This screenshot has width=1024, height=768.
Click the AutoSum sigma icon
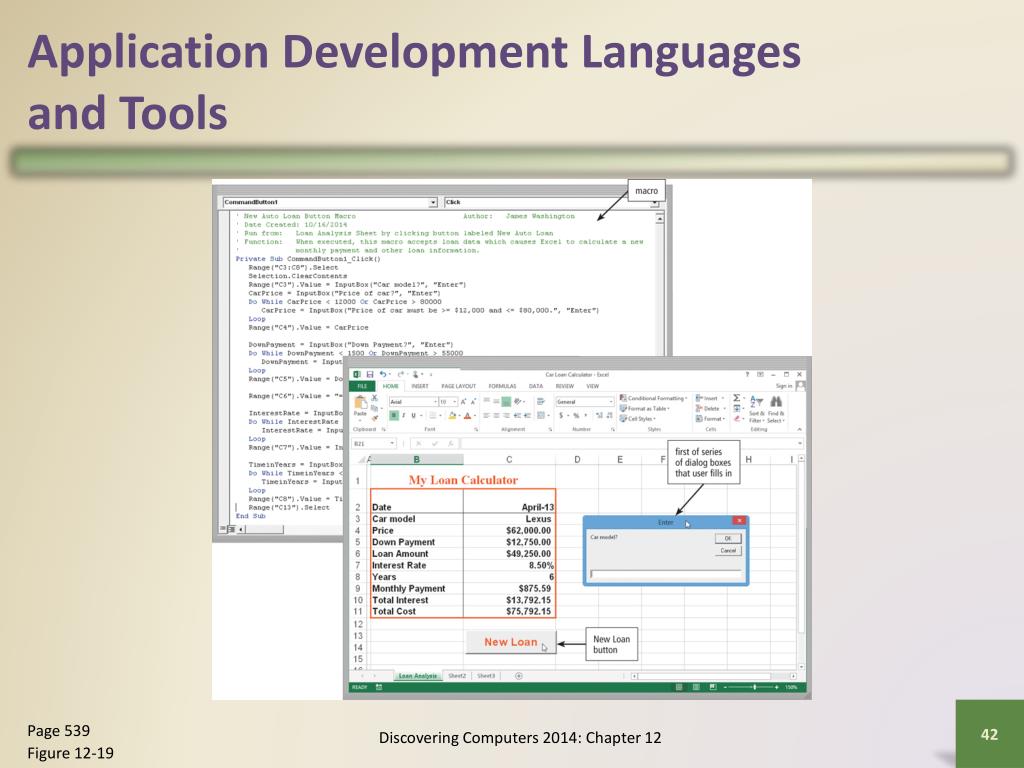pyautogui.click(x=737, y=398)
